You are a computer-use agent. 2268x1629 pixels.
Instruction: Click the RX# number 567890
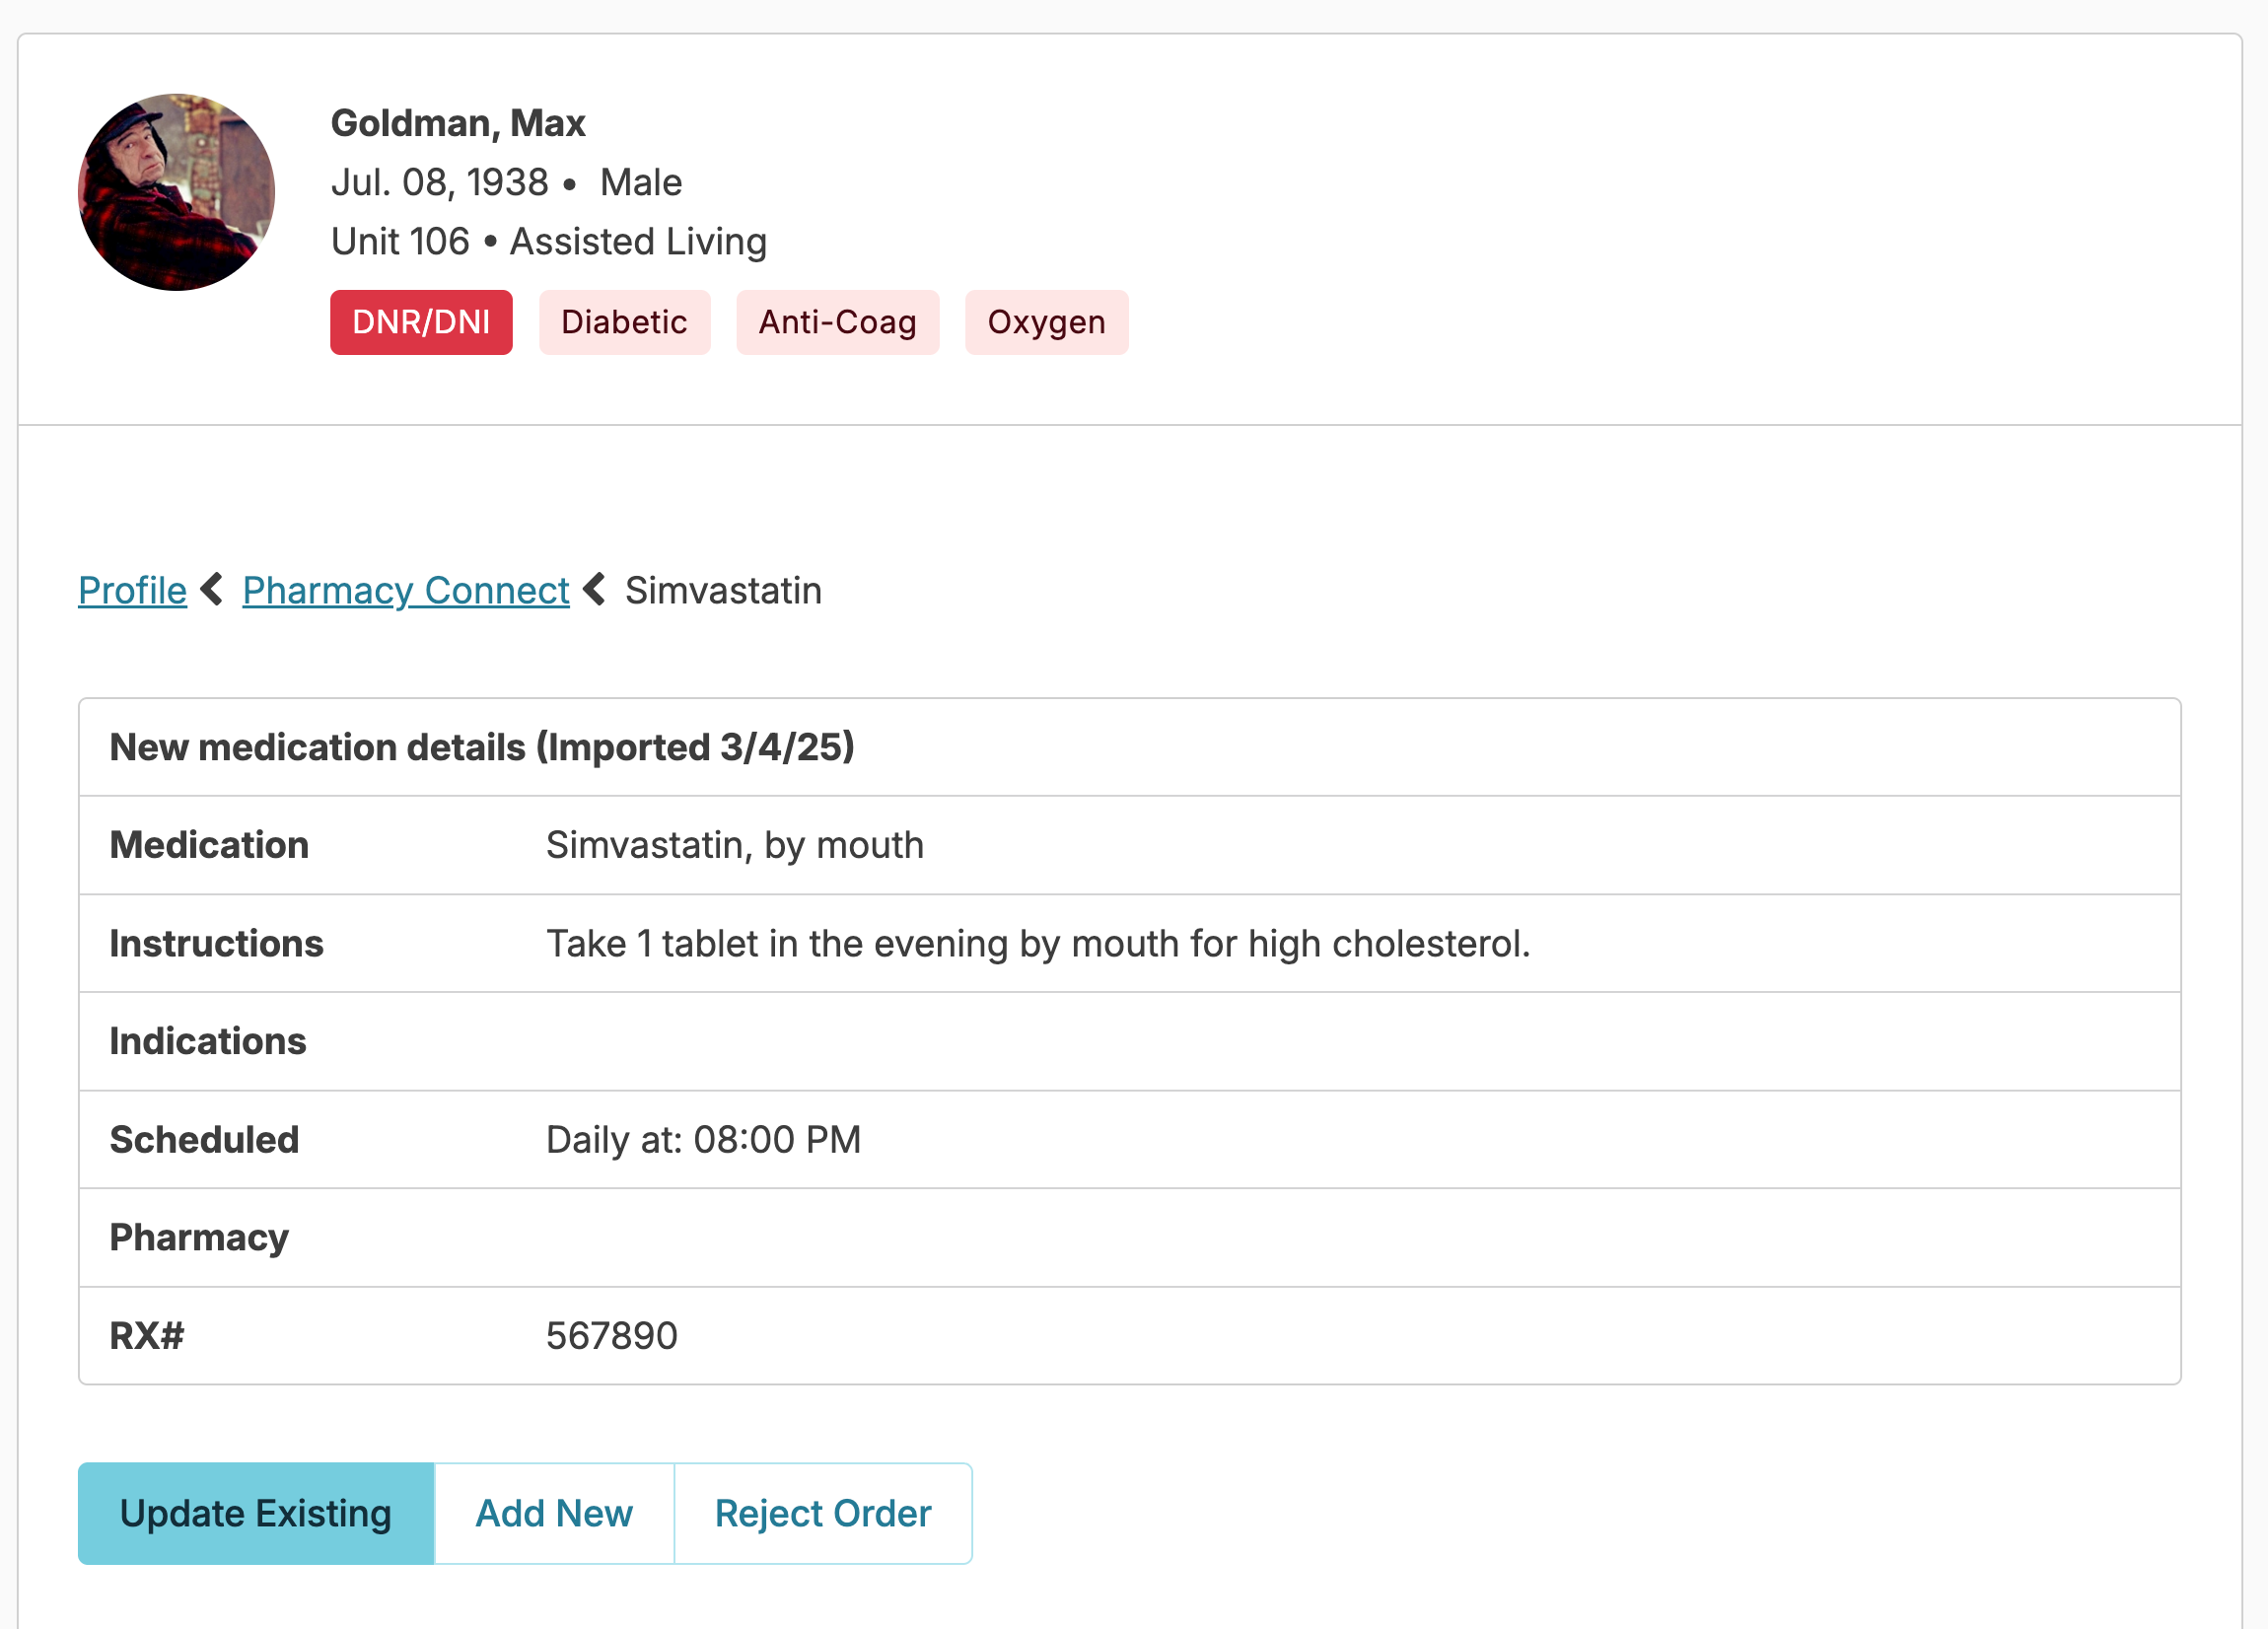[x=611, y=1335]
